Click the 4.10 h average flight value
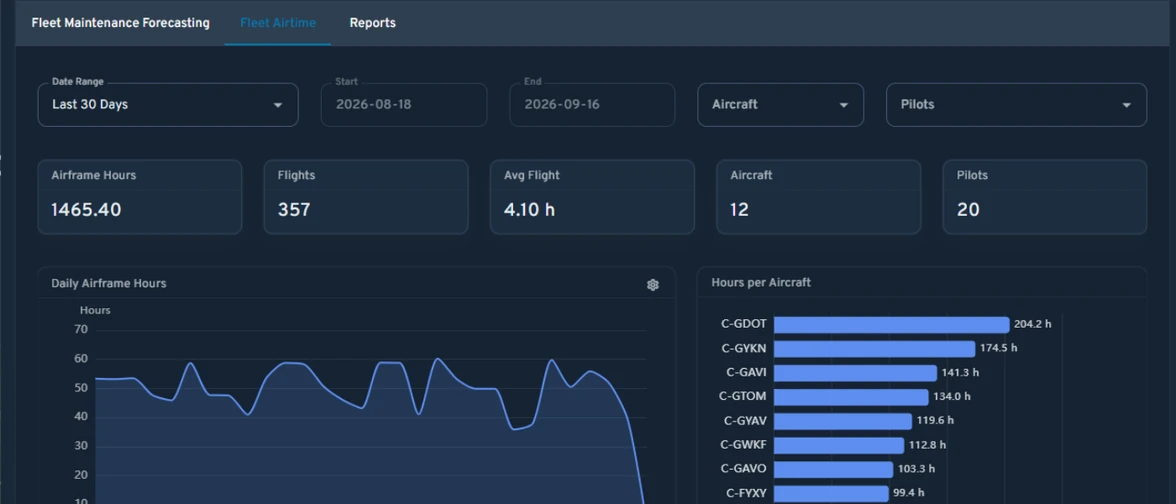This screenshot has height=504, width=1176. click(530, 210)
